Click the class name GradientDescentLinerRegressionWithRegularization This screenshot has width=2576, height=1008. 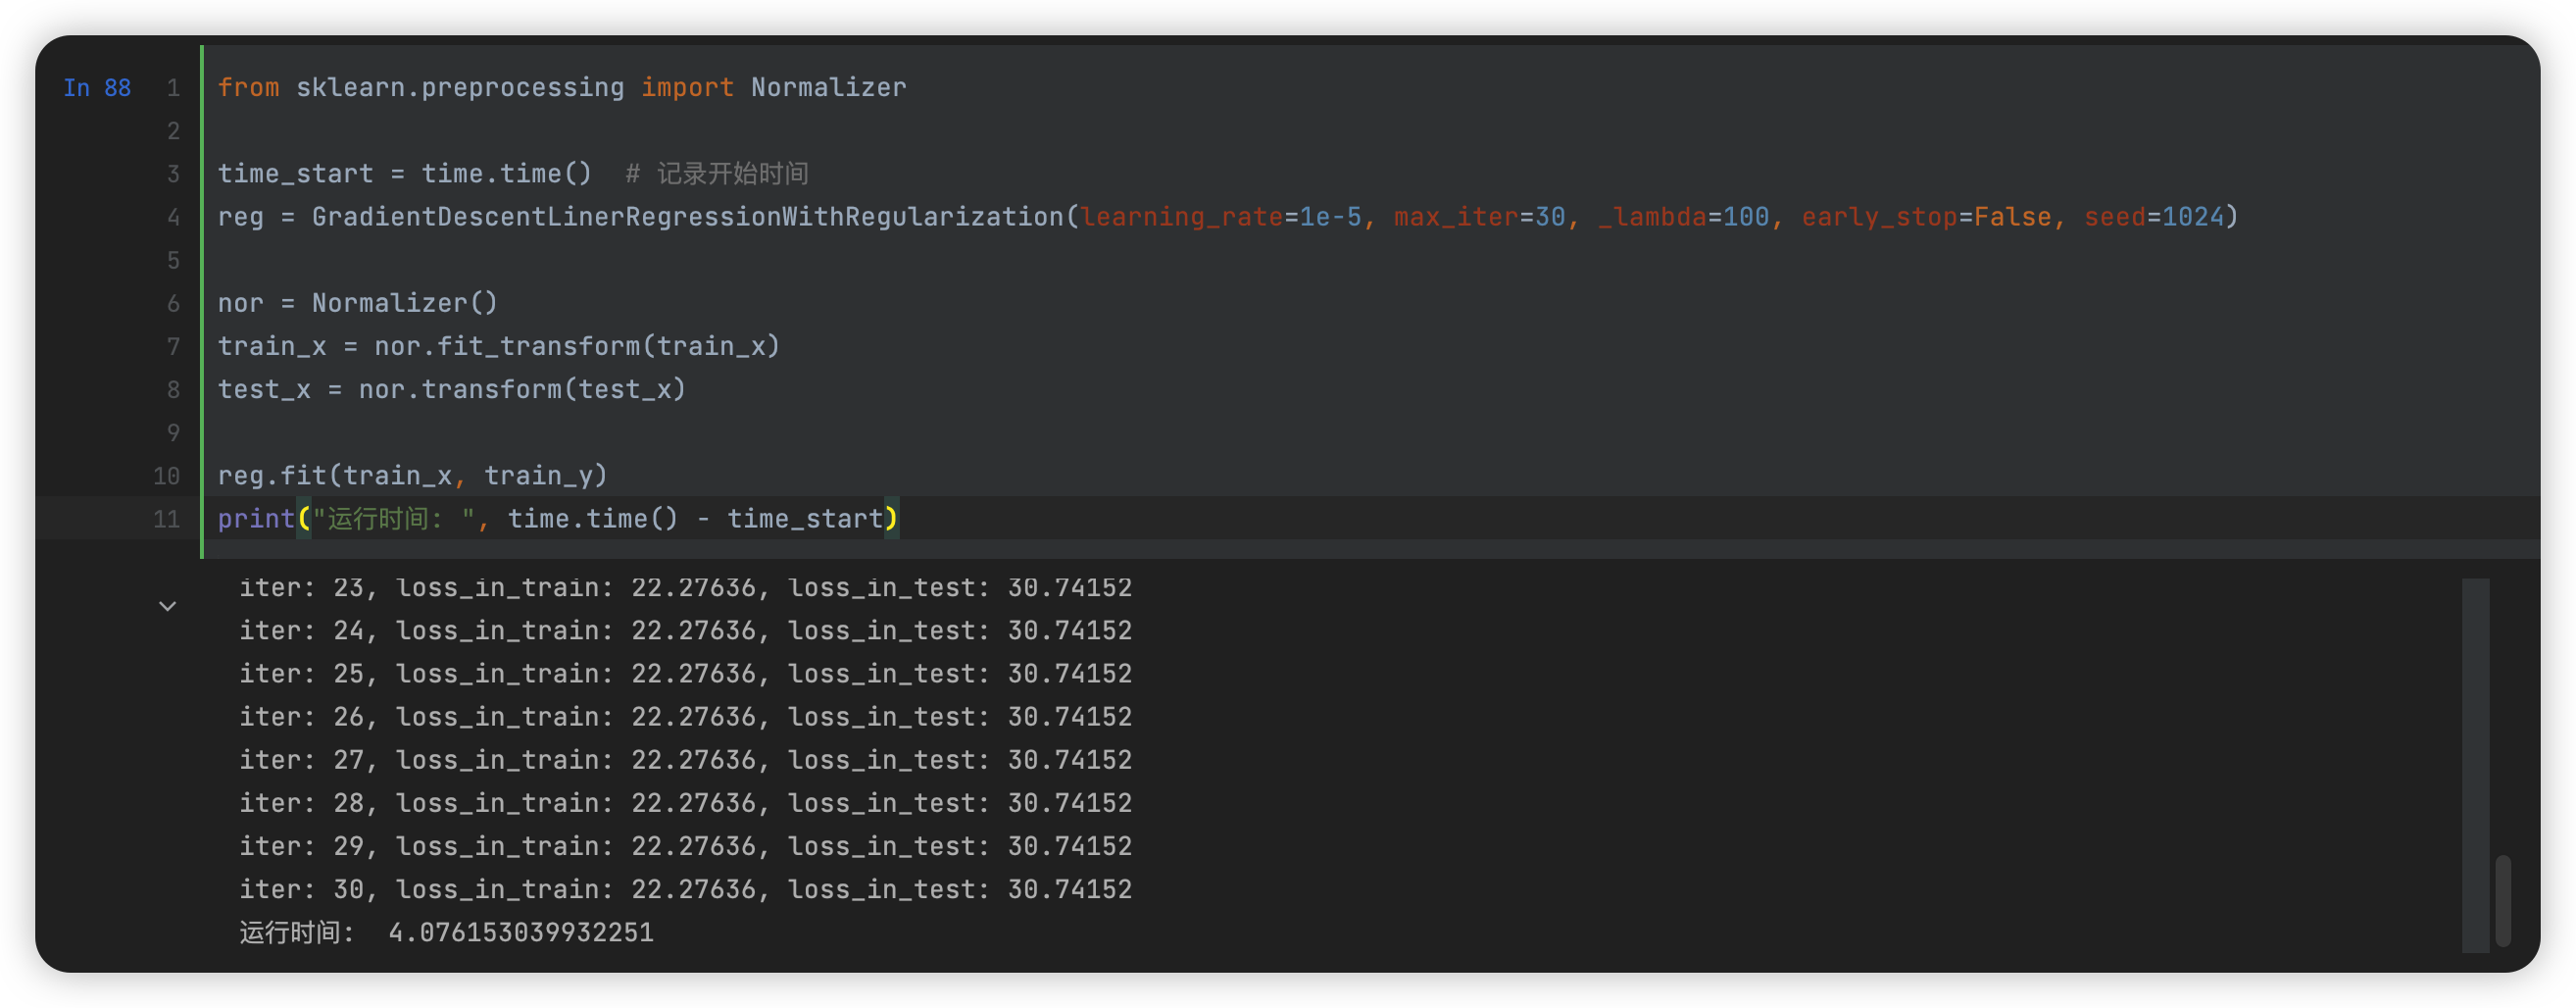[688, 217]
